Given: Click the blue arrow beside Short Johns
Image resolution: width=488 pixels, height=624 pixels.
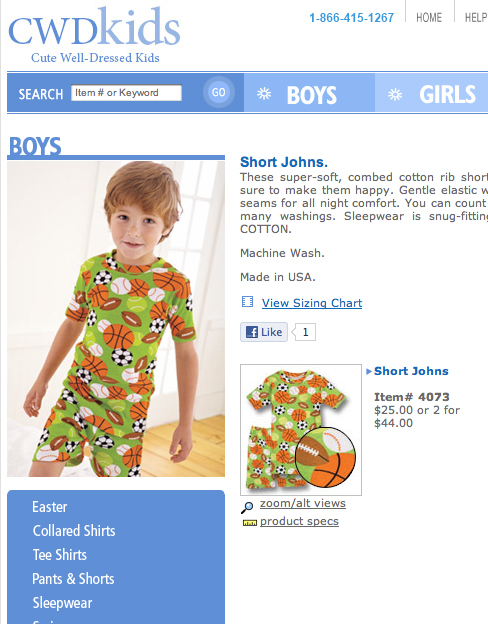Looking at the screenshot, I should point(369,371).
